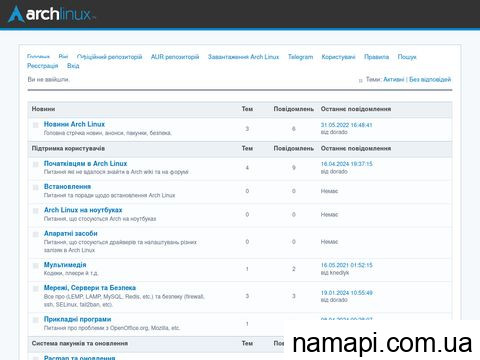Click post count 9 in Початківцям row
The image size is (480, 360).
pyautogui.click(x=294, y=168)
